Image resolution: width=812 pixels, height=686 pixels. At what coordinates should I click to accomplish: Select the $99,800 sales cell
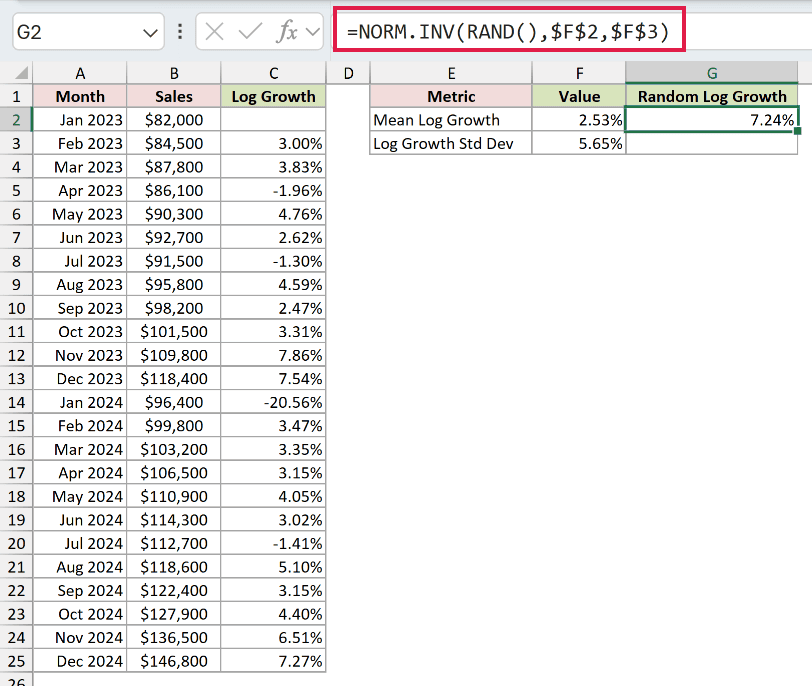[174, 426]
